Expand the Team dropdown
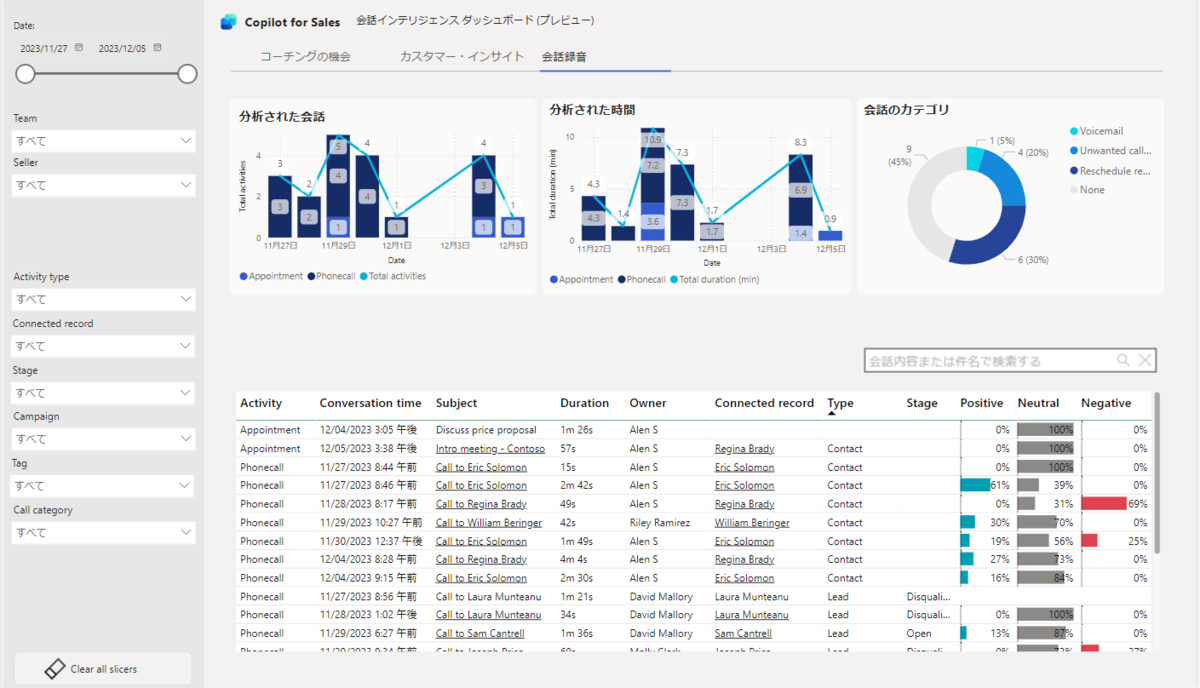1200x688 pixels. [x=104, y=140]
